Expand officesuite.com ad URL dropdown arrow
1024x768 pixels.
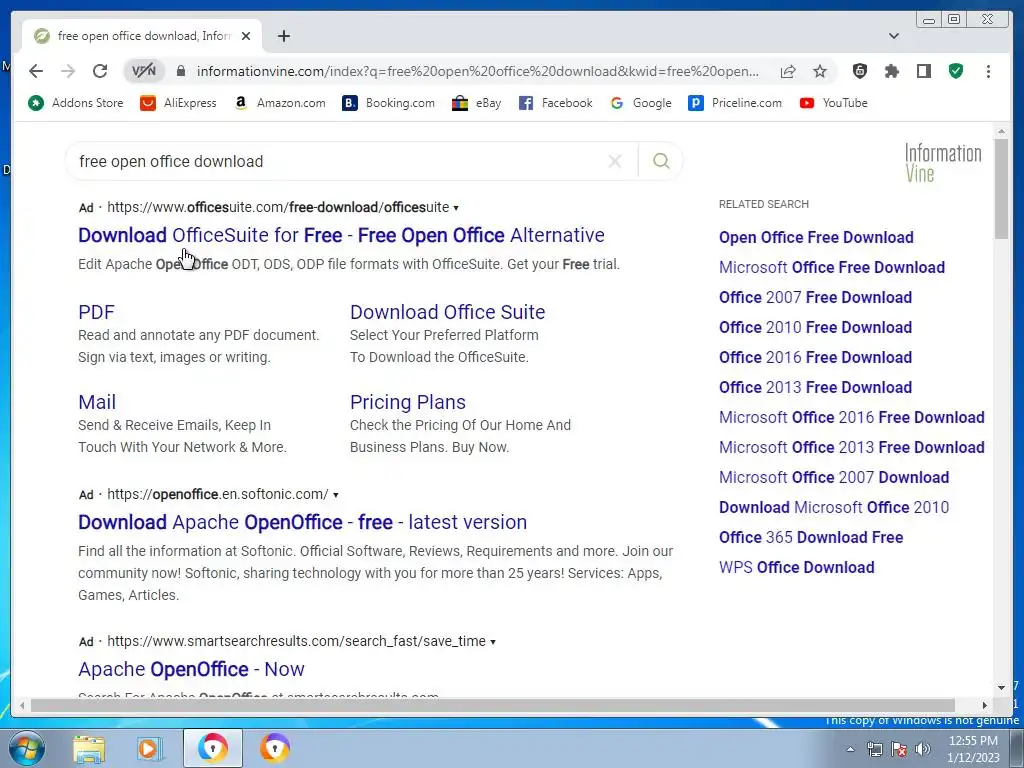[x=456, y=208]
